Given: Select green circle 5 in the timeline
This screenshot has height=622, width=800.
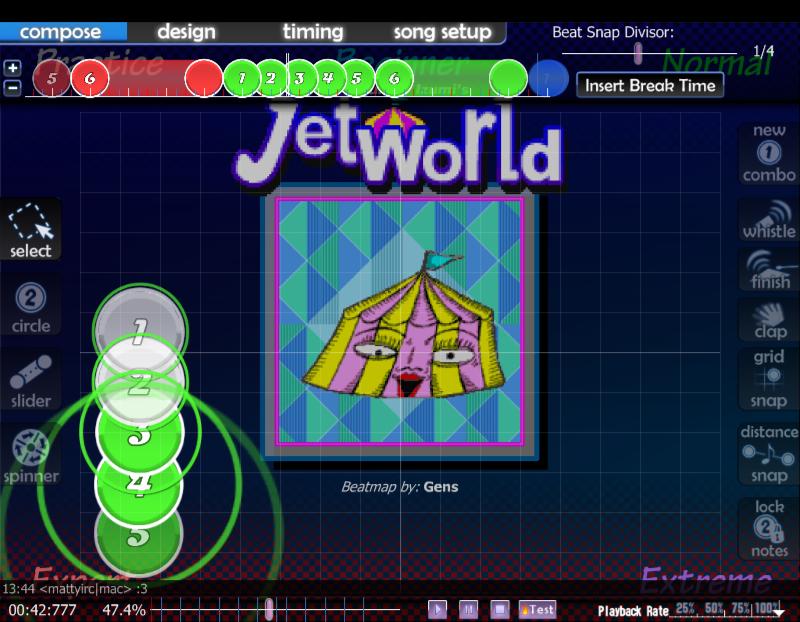Looking at the screenshot, I should tap(357, 78).
